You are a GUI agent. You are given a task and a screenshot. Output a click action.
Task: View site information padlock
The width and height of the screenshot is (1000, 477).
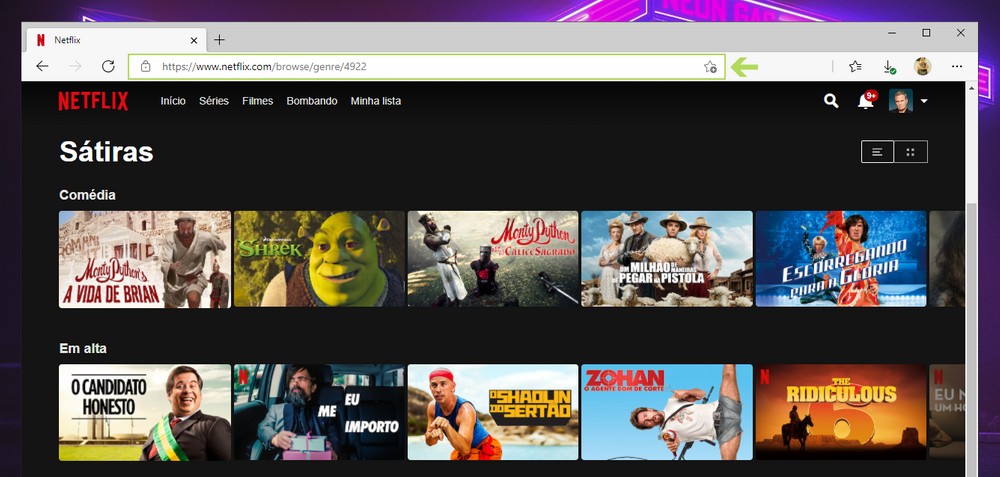(145, 66)
